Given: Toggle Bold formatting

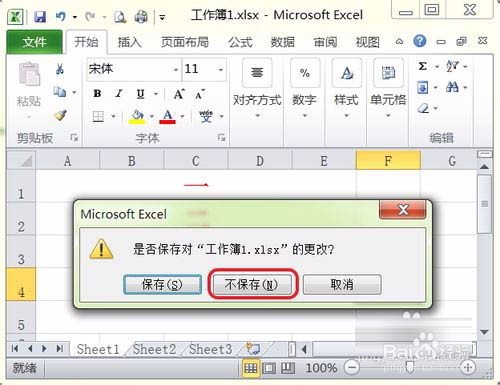Looking at the screenshot, I should [x=97, y=94].
